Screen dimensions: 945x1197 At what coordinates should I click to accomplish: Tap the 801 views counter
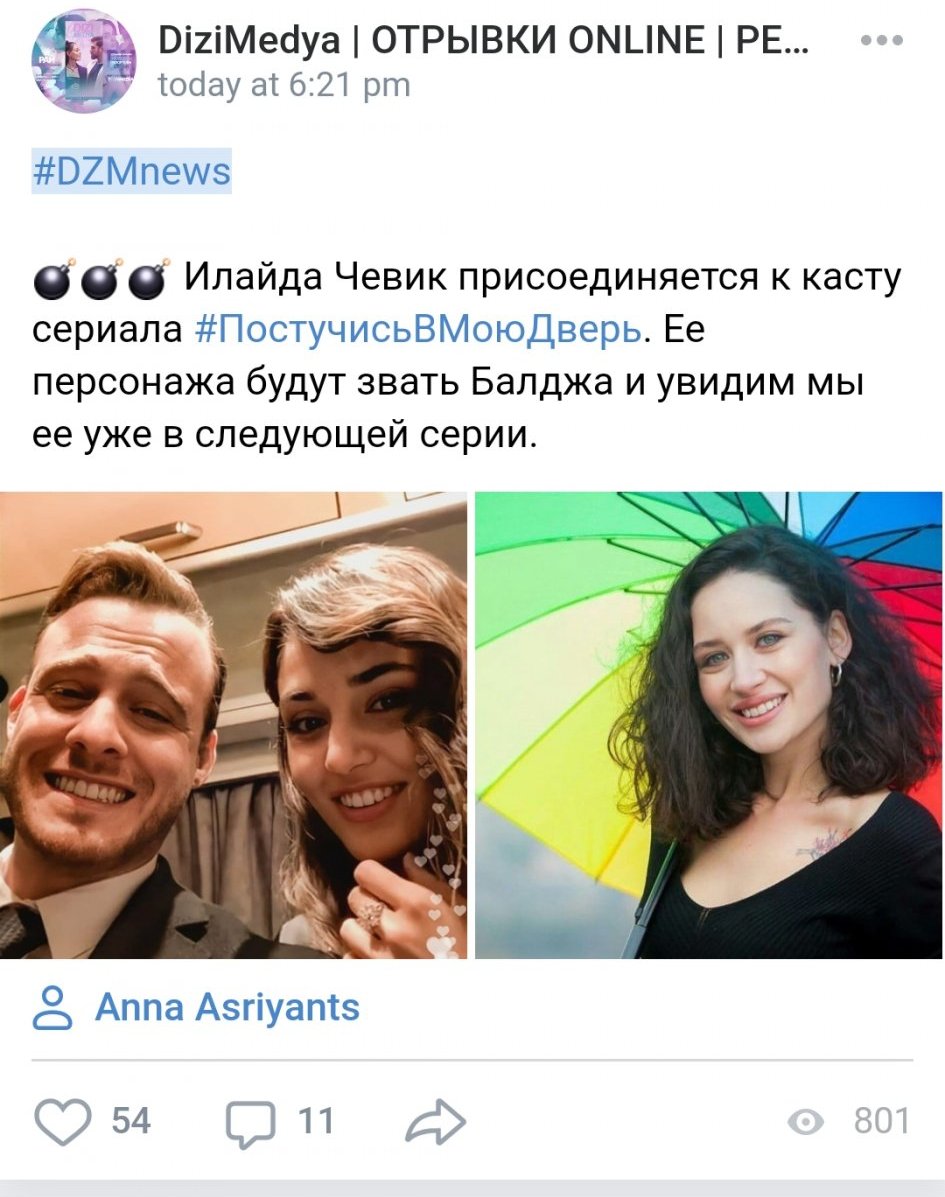click(882, 1121)
